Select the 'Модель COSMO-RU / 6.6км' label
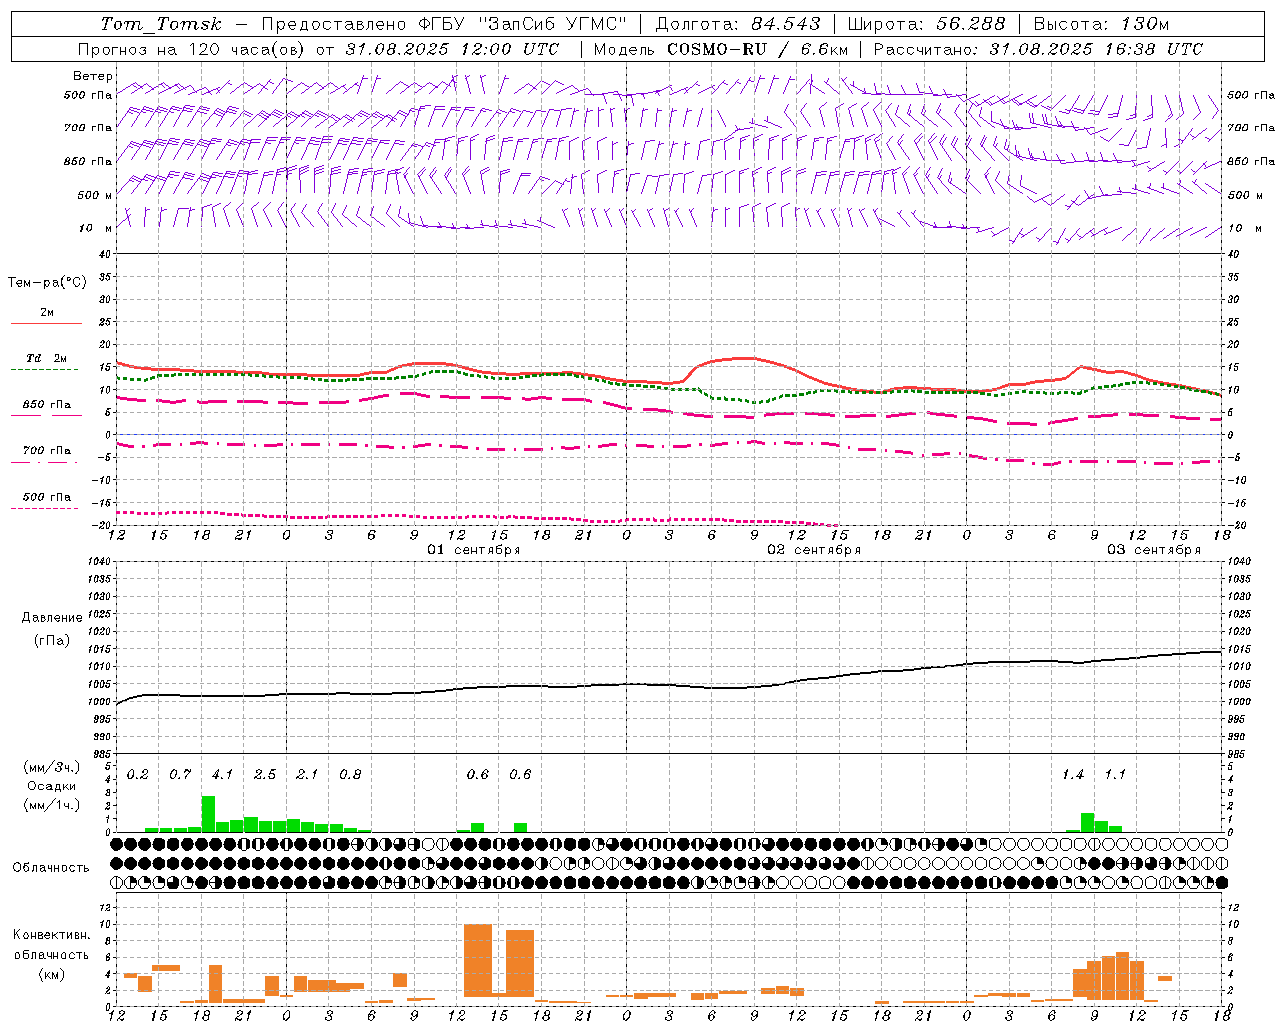 (721, 49)
